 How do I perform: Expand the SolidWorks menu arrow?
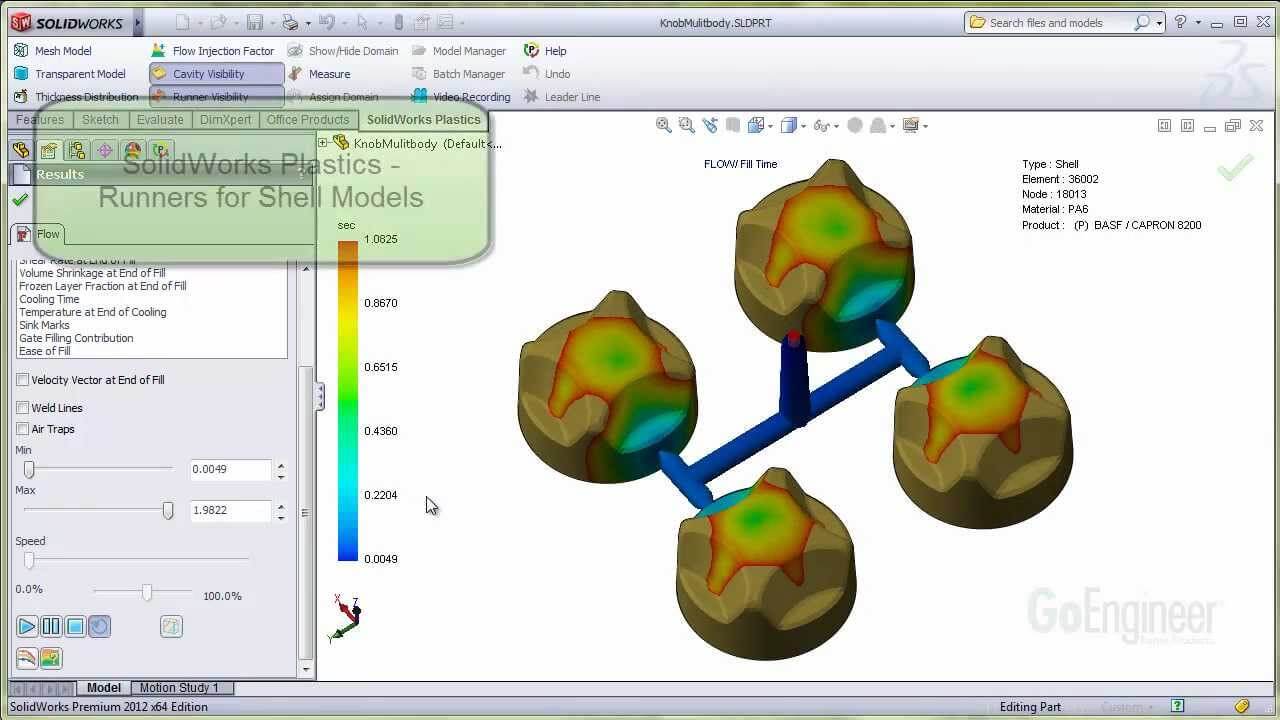[x=138, y=22]
